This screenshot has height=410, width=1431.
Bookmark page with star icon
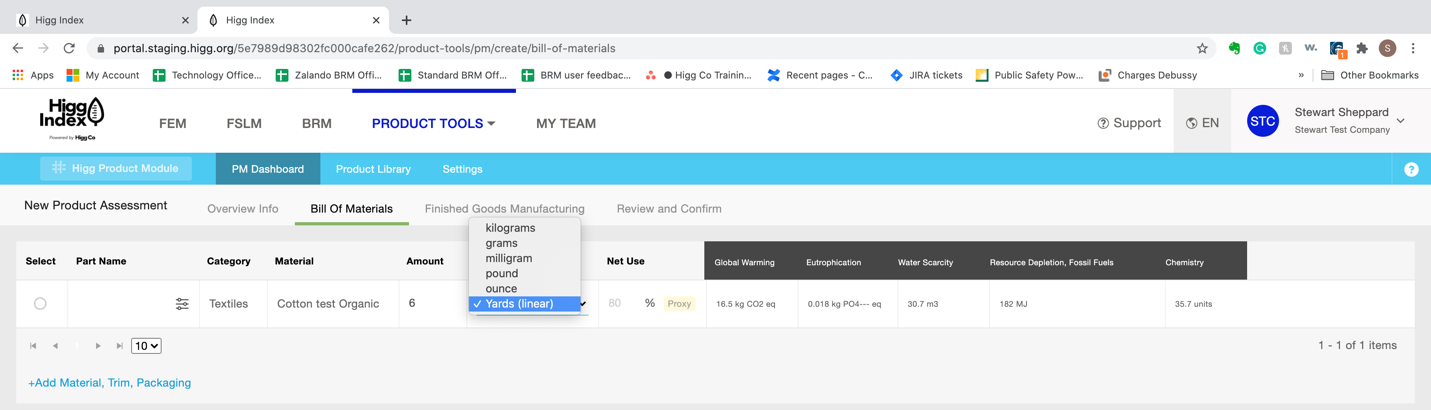(x=1202, y=48)
